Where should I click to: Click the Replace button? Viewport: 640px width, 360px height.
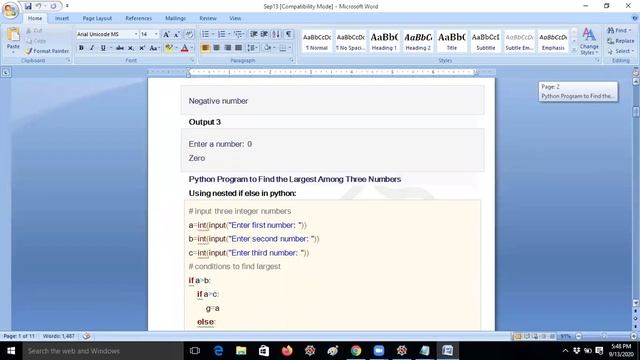(x=620, y=41)
